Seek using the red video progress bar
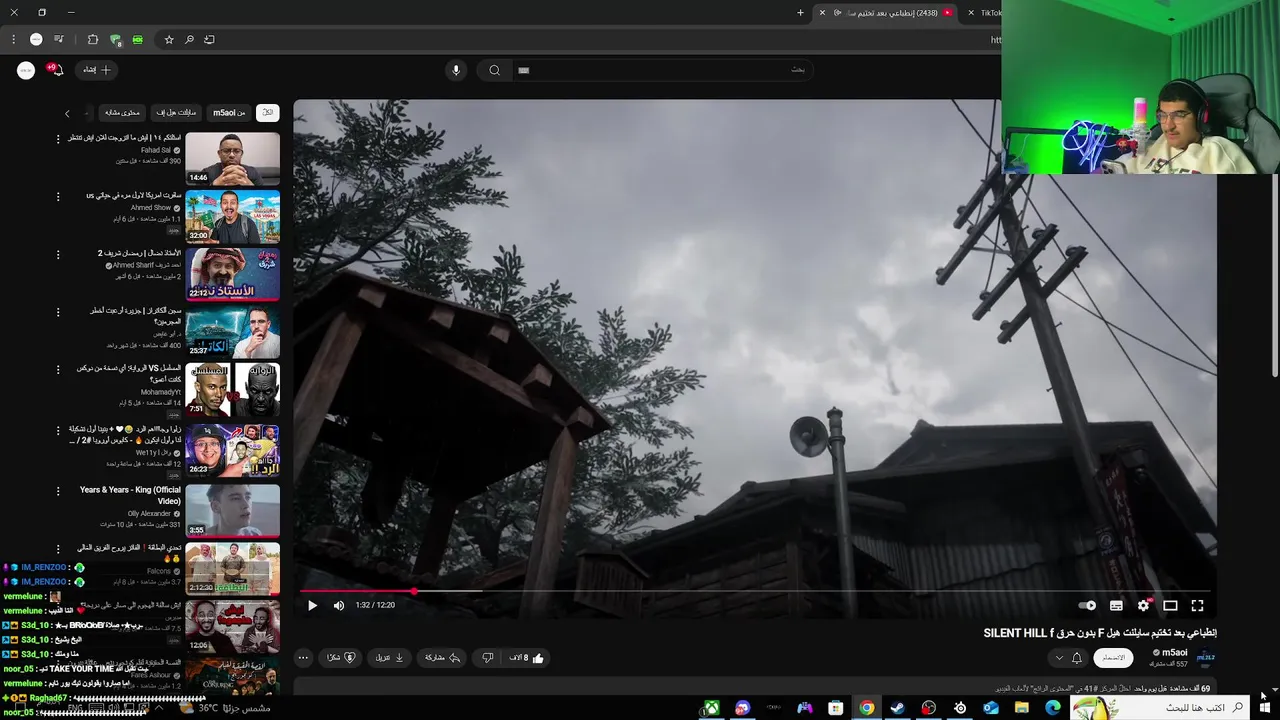Image resolution: width=1280 pixels, height=720 pixels. point(755,591)
